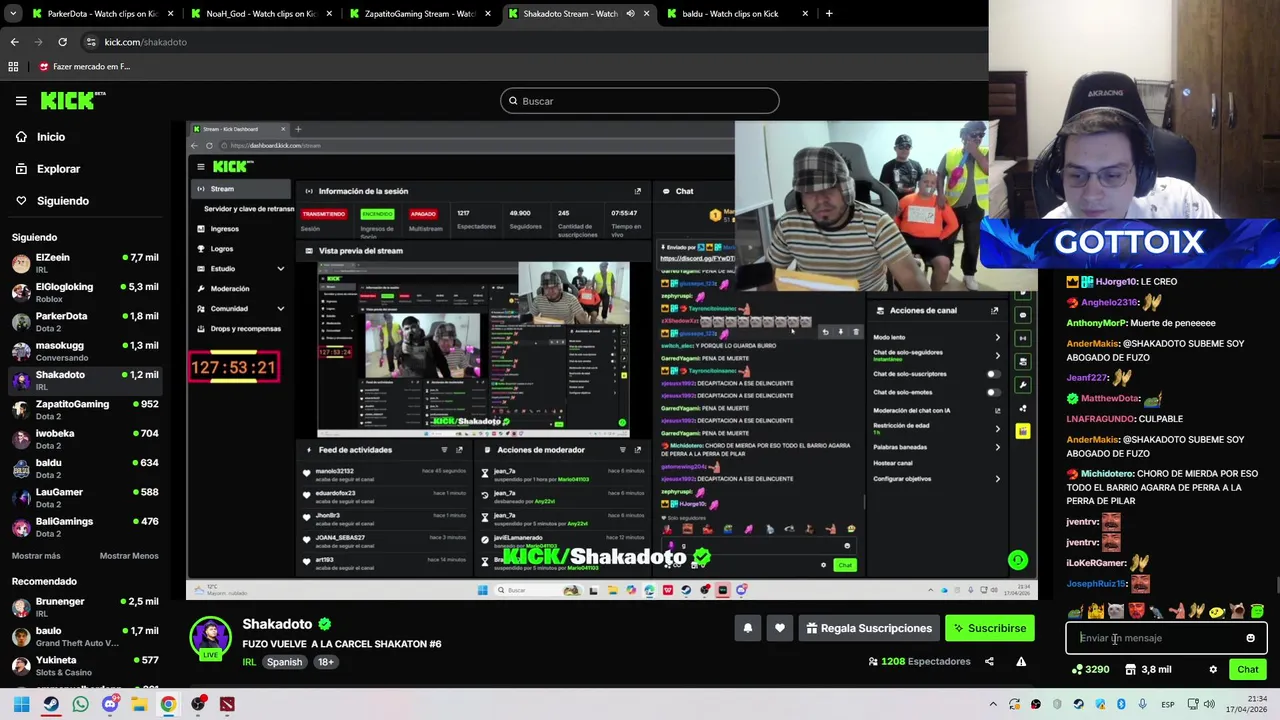Click the Suscribirse button
The height and width of the screenshot is (720, 1280).
pyautogui.click(x=990, y=628)
